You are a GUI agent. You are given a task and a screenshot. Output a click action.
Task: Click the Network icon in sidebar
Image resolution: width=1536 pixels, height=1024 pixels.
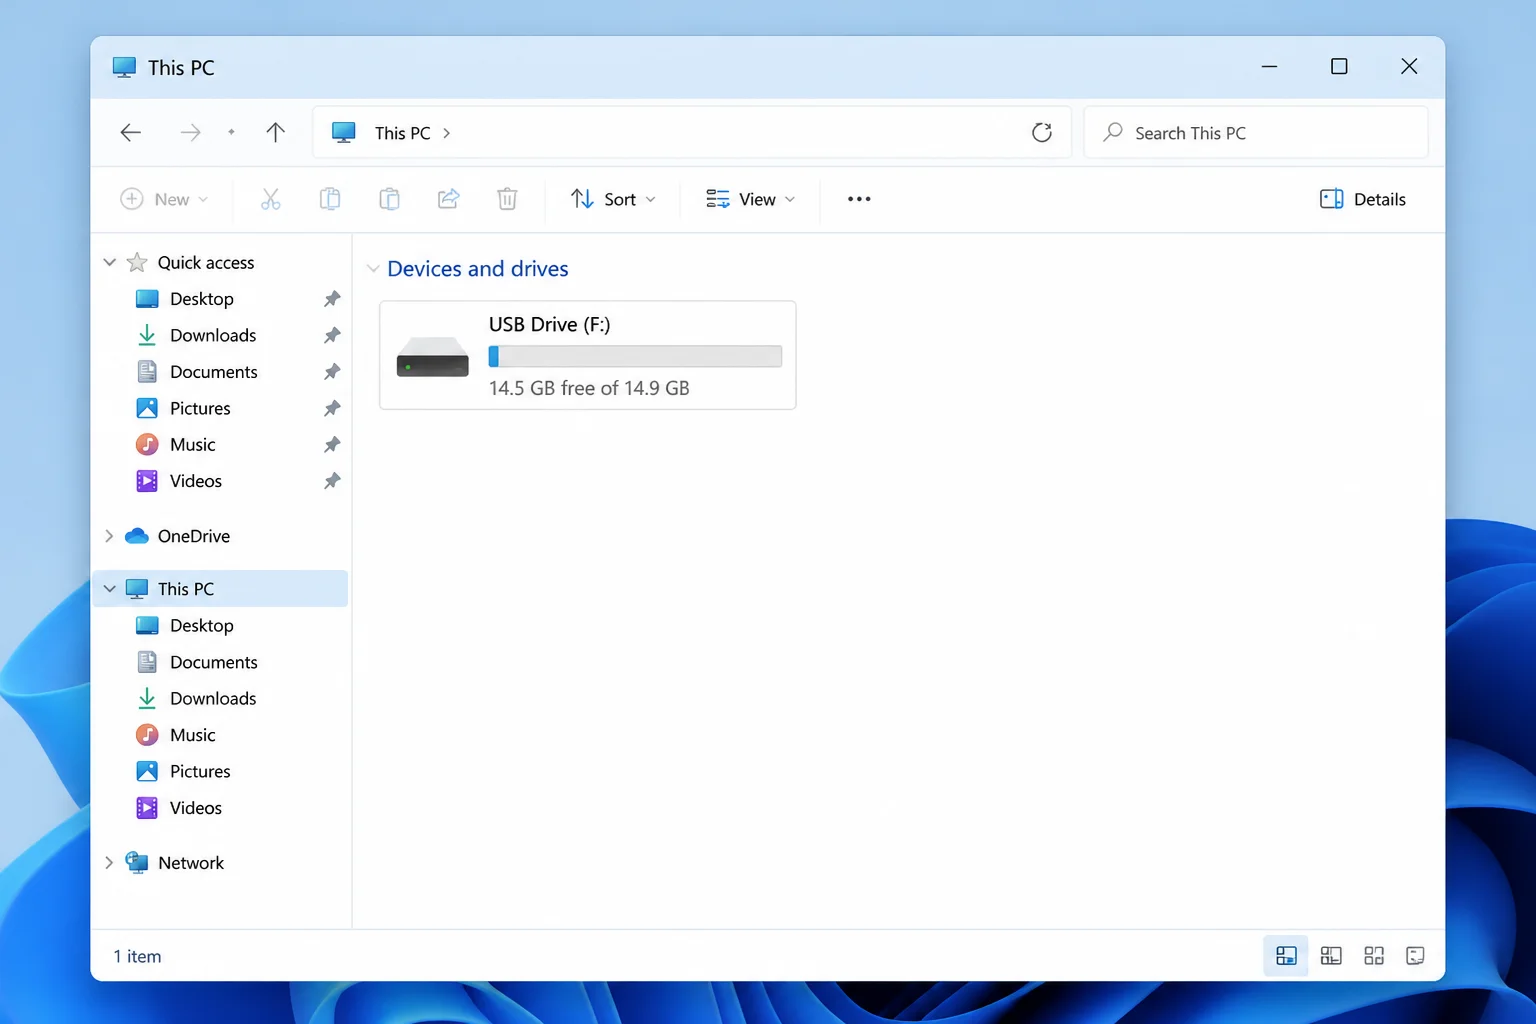coord(137,862)
